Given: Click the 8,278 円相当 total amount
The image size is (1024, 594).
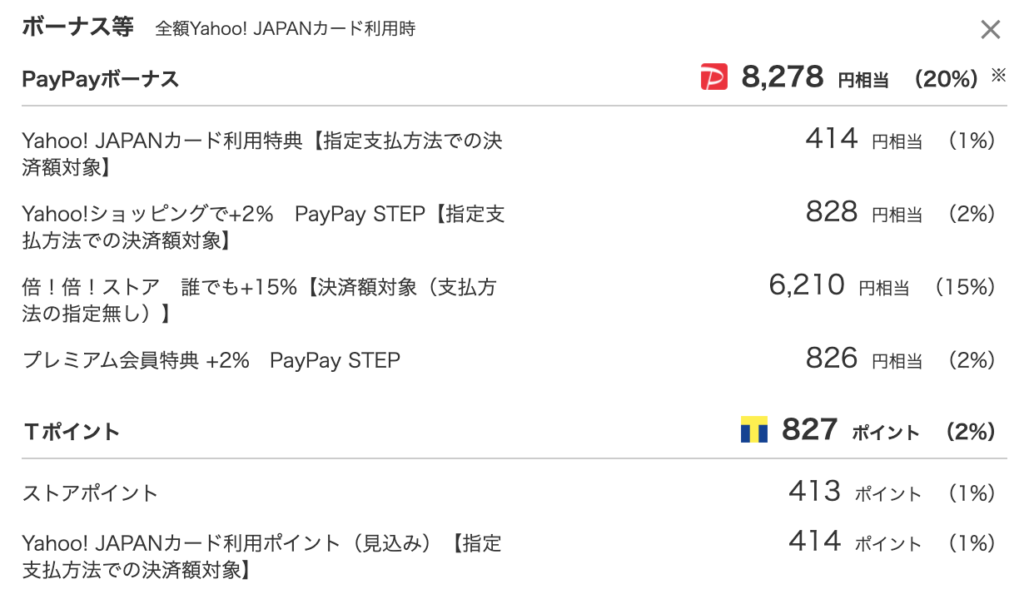Looking at the screenshot, I should coord(814,78).
